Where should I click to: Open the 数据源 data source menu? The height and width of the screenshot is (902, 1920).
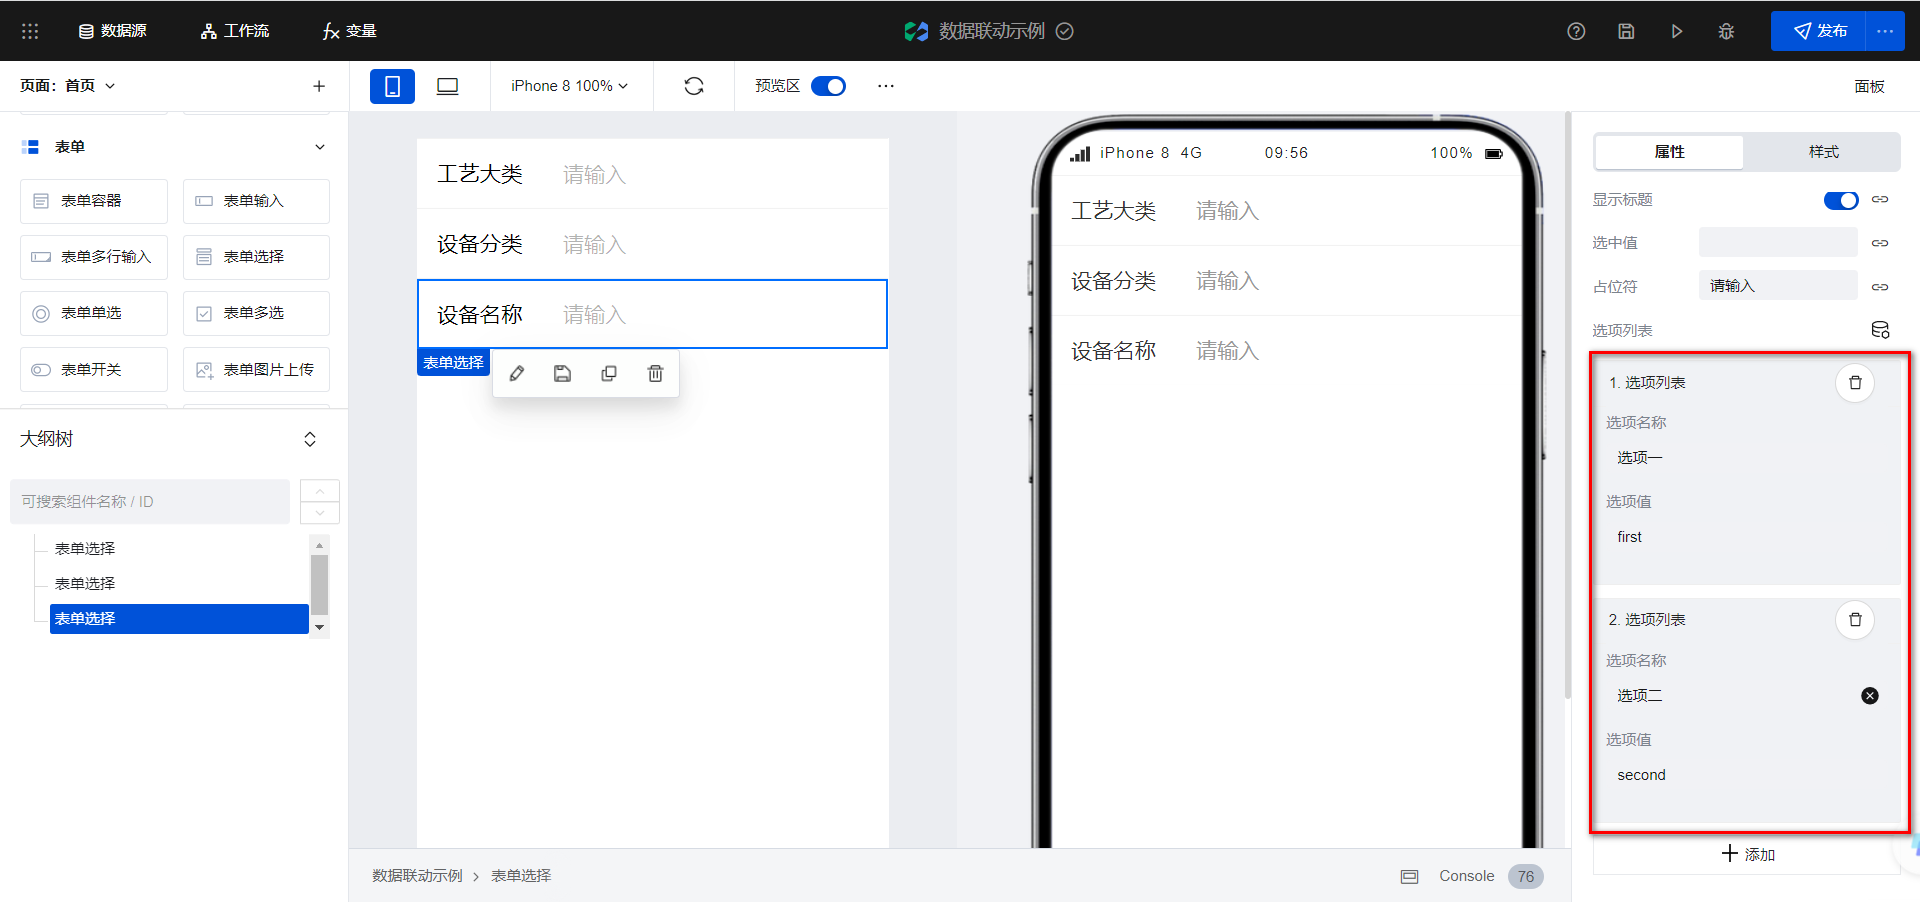point(112,31)
